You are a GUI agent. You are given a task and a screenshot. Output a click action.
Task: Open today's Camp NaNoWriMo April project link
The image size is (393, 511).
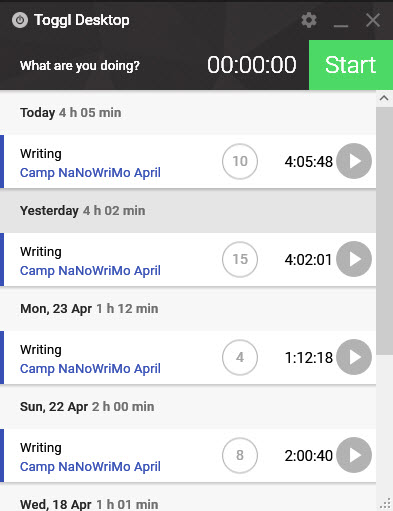point(90,173)
